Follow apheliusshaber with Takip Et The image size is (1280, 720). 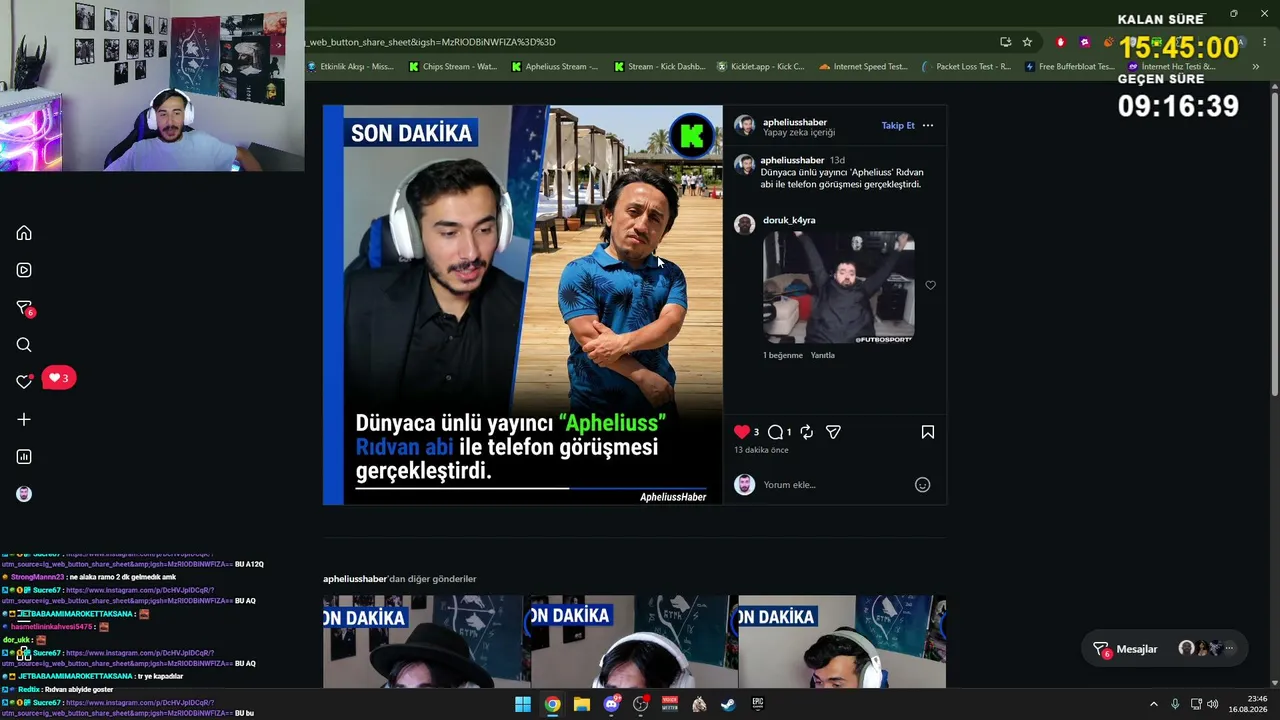coord(898,125)
